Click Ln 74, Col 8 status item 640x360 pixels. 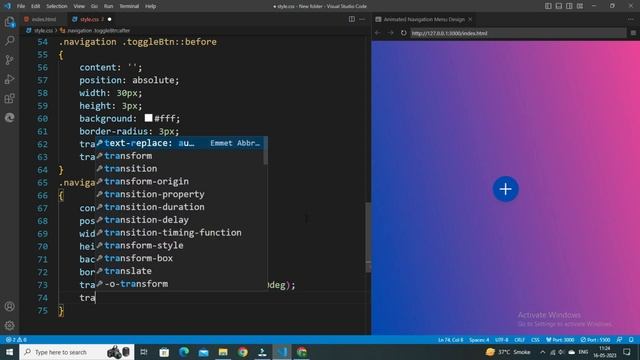[x=451, y=340]
